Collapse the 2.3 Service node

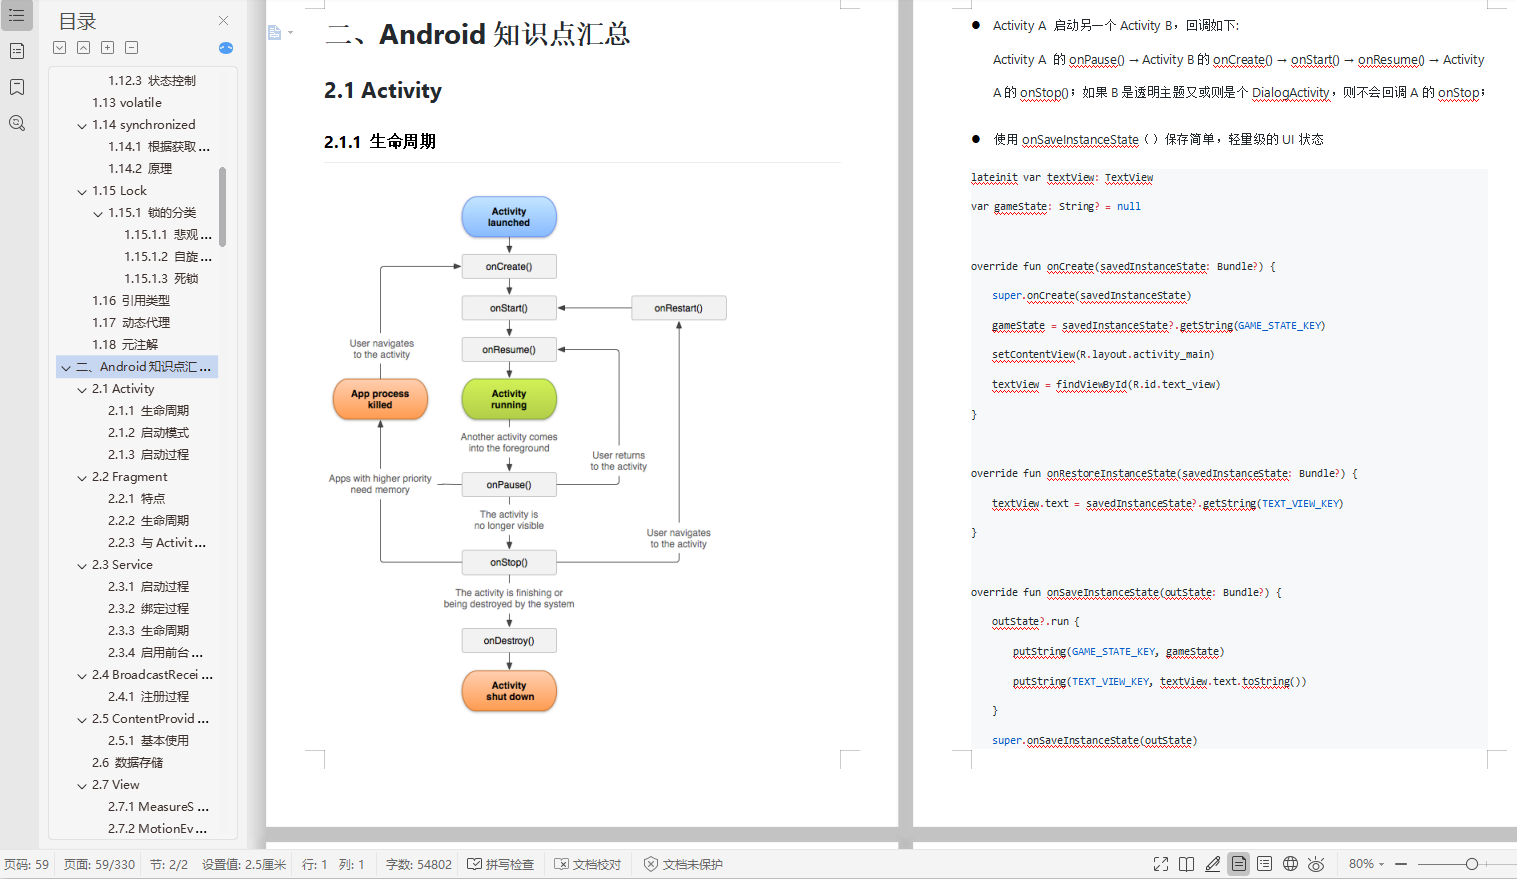(82, 566)
